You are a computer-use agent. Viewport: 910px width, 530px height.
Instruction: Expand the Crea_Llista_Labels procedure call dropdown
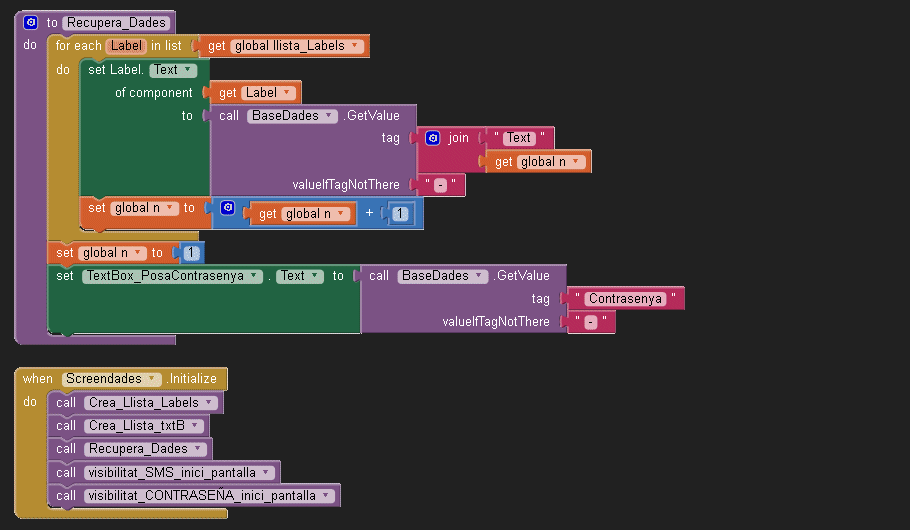click(x=209, y=403)
